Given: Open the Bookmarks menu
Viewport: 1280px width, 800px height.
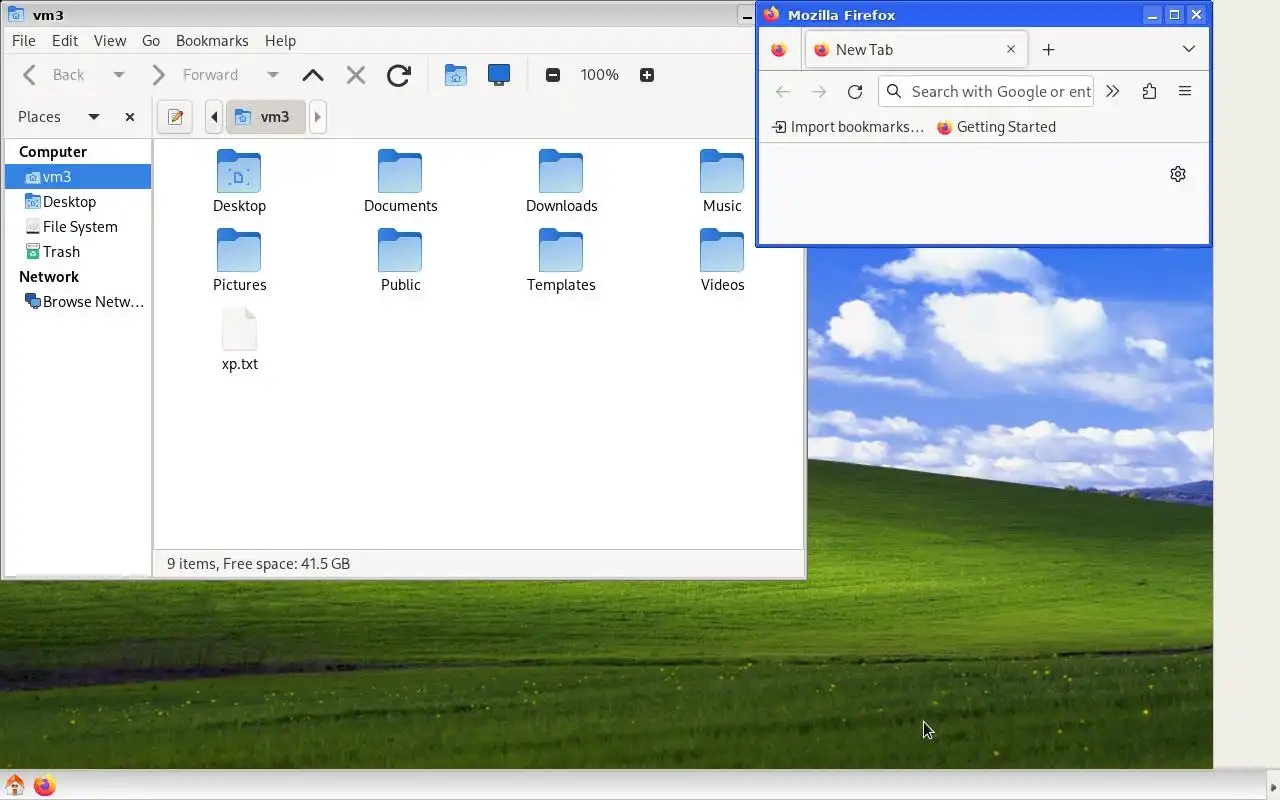Looking at the screenshot, I should (212, 41).
